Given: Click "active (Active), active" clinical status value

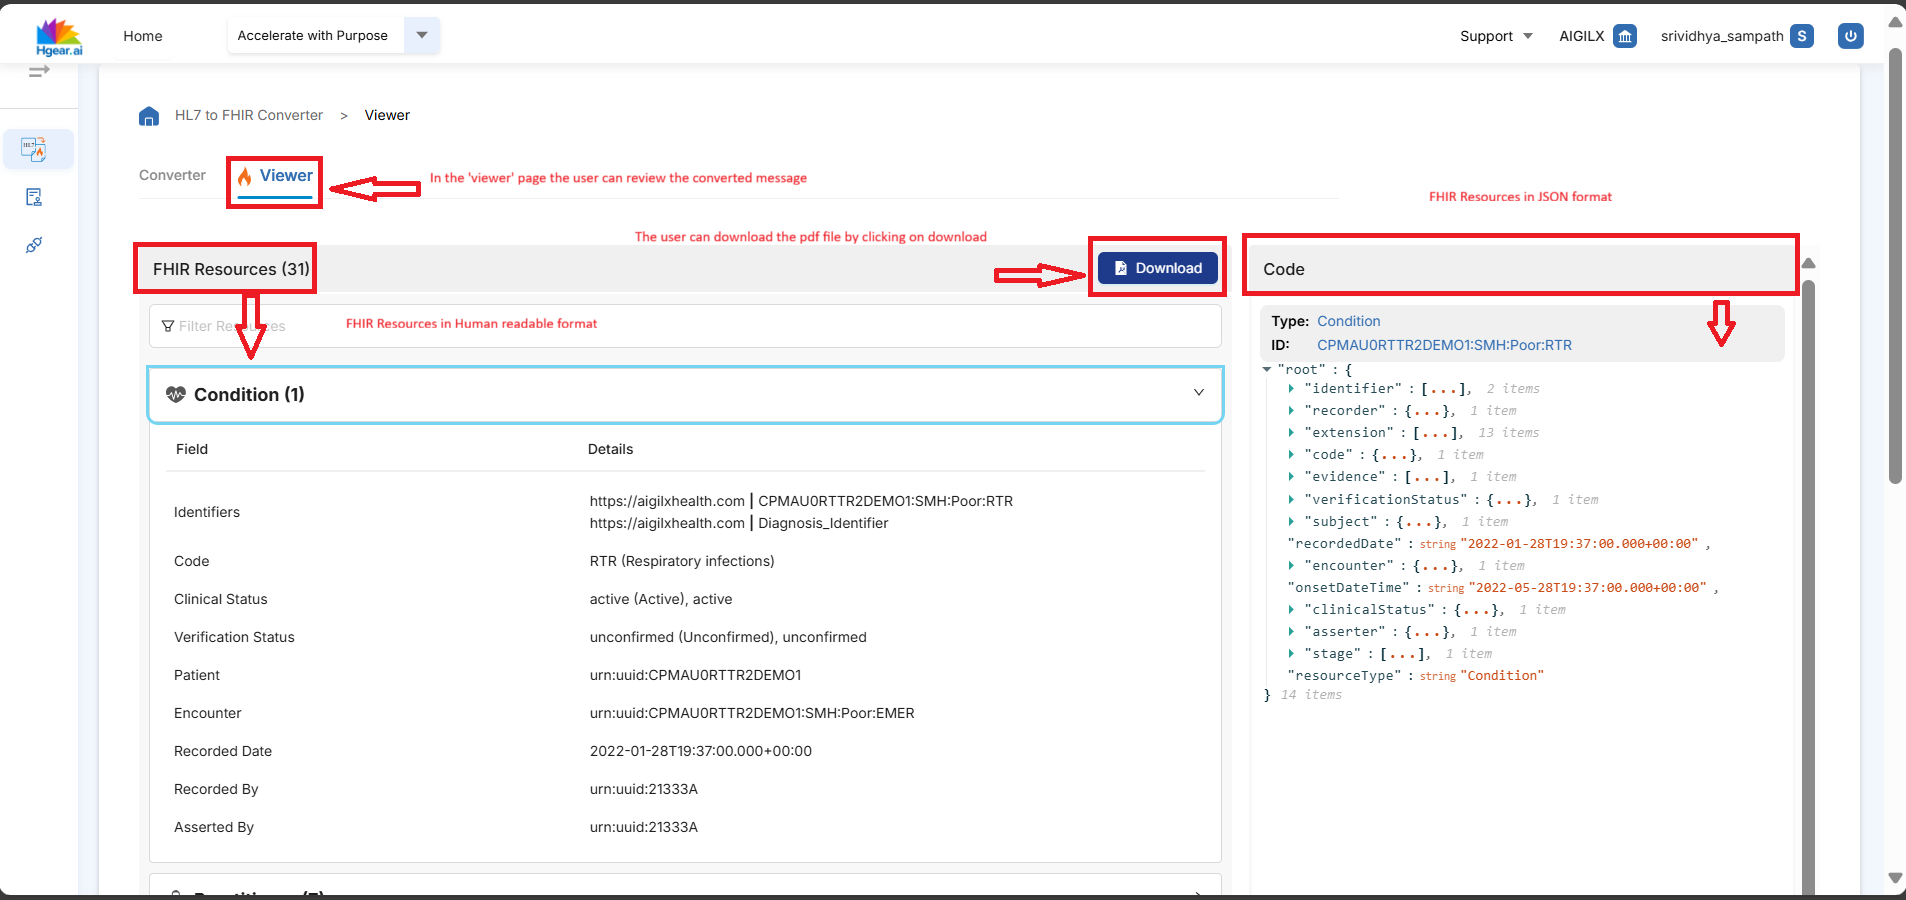Looking at the screenshot, I should click(x=661, y=599).
